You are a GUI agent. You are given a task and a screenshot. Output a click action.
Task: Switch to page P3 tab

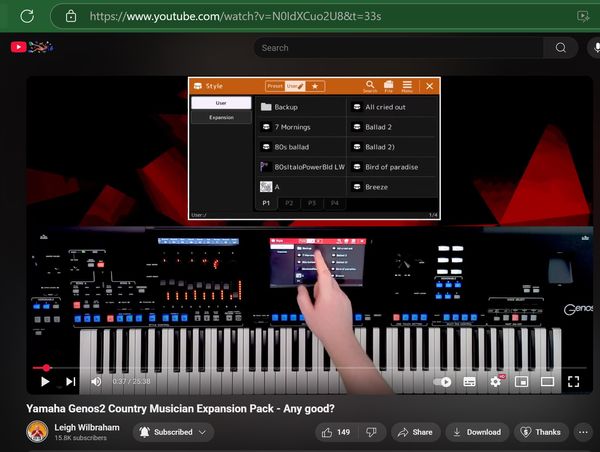312,203
